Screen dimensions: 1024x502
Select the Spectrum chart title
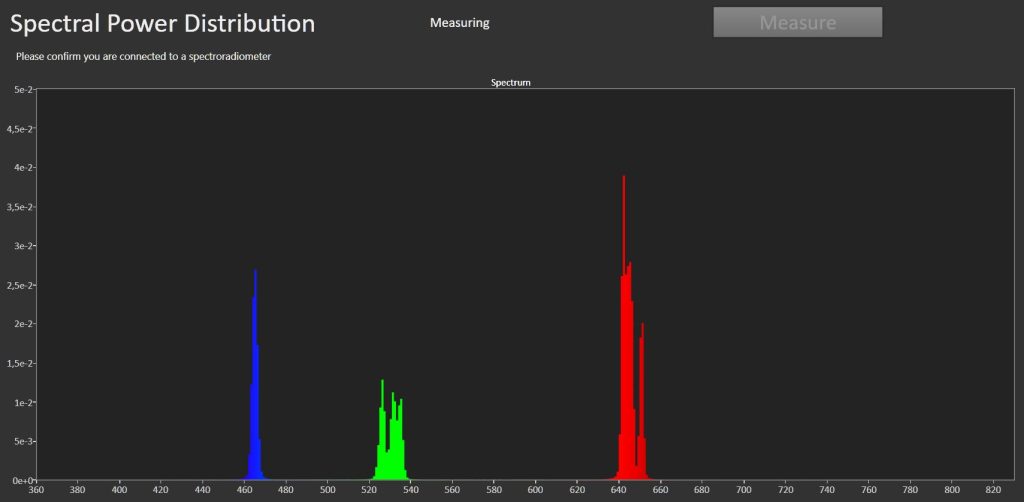point(511,83)
